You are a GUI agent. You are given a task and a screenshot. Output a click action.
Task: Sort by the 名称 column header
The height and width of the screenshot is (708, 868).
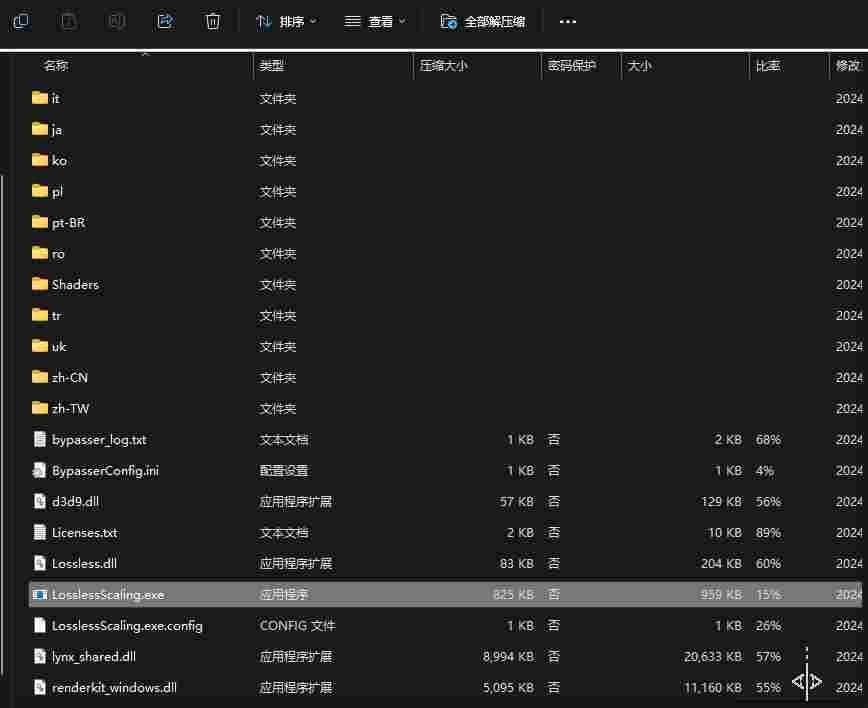pyautogui.click(x=56, y=66)
